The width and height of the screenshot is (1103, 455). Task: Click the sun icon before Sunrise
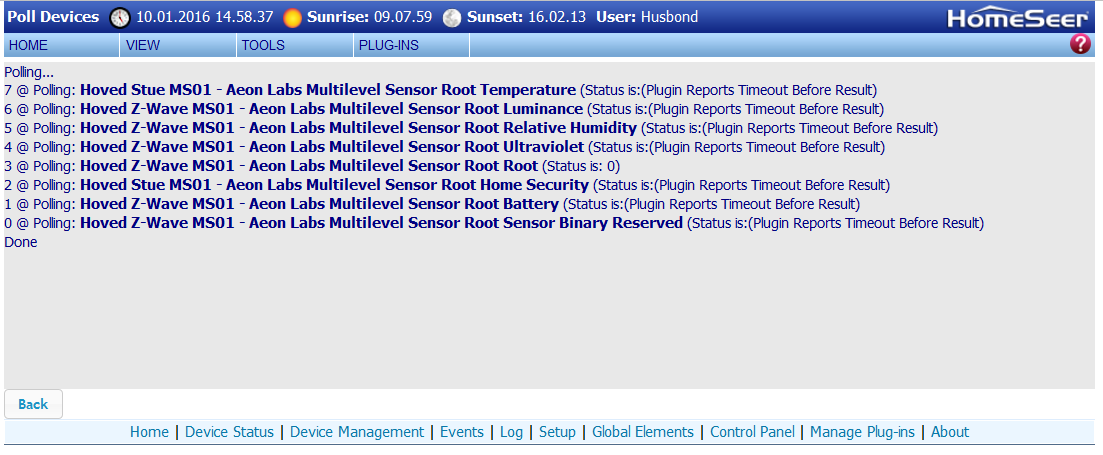pos(293,18)
